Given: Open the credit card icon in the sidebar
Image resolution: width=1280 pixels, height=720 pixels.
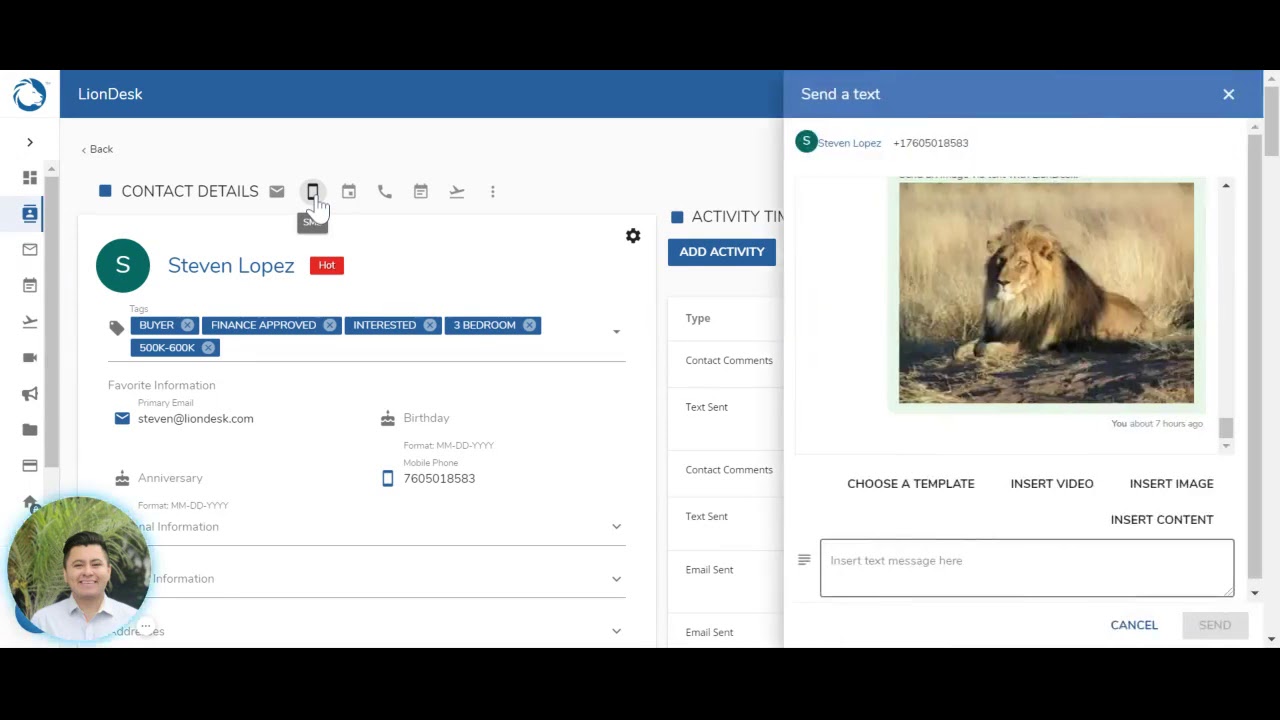Looking at the screenshot, I should (x=30, y=466).
